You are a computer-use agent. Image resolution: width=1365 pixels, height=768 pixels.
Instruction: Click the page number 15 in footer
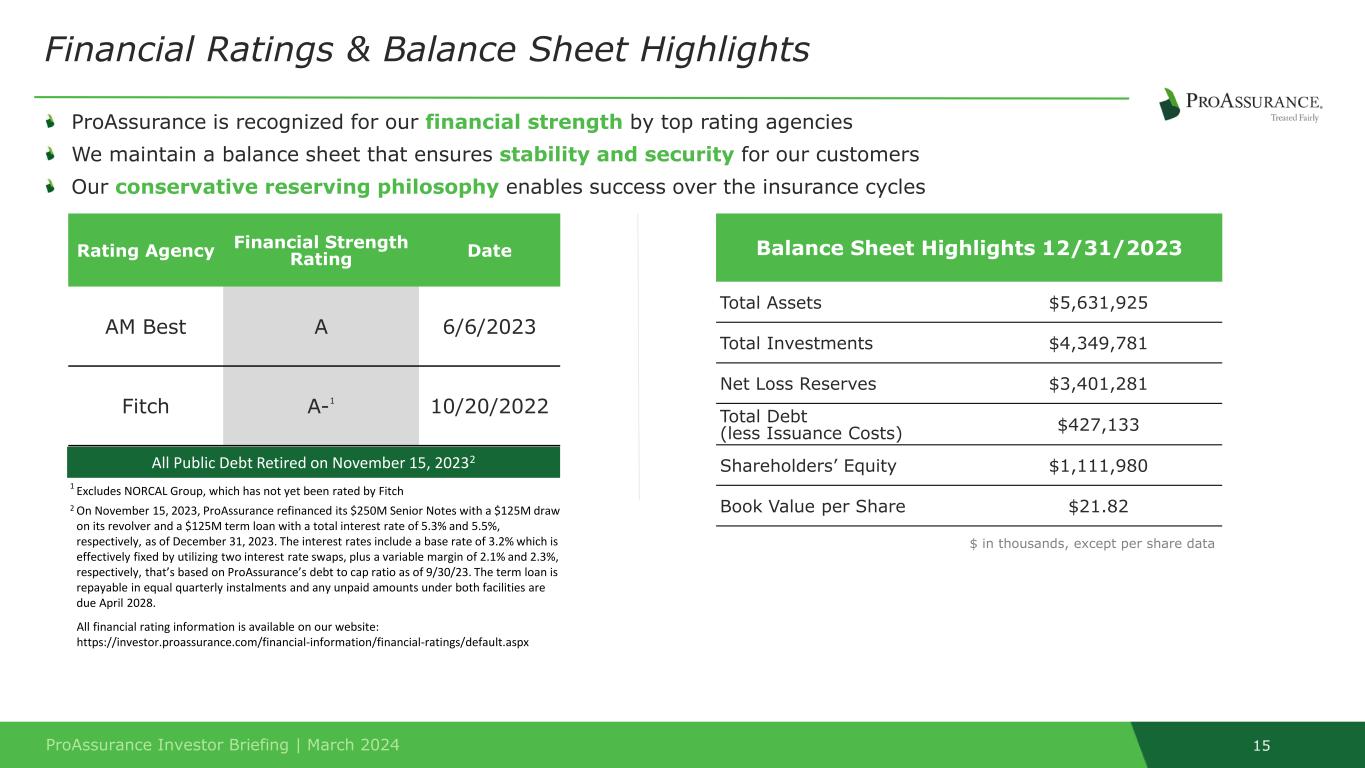1261,745
